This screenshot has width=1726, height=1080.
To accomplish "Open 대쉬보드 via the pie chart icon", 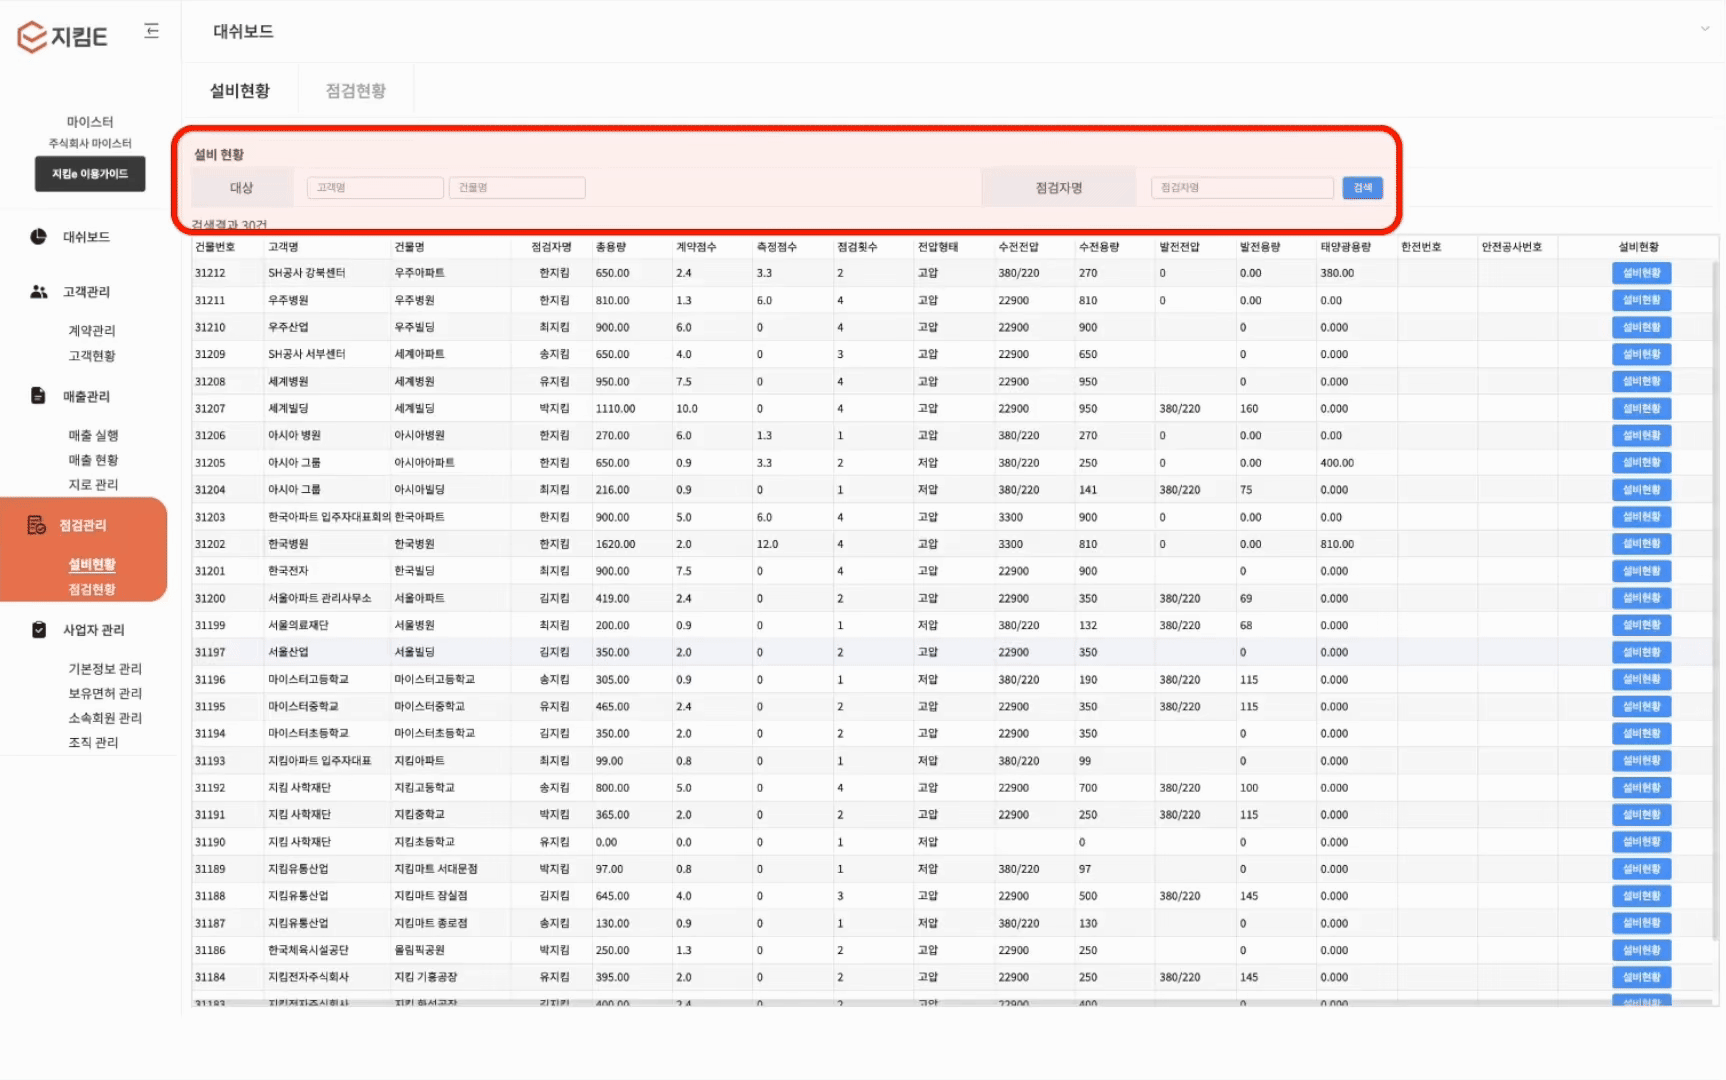I will click(x=38, y=237).
